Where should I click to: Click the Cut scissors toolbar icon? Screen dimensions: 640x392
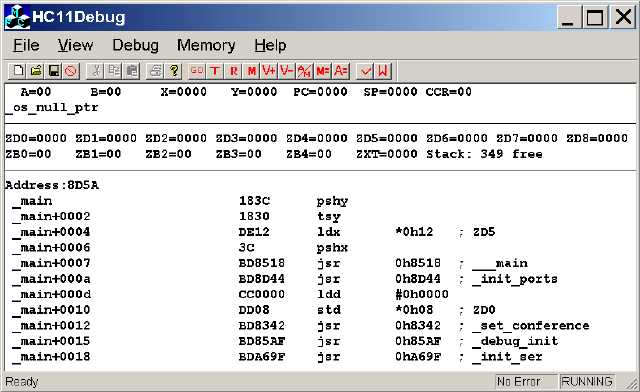click(96, 71)
